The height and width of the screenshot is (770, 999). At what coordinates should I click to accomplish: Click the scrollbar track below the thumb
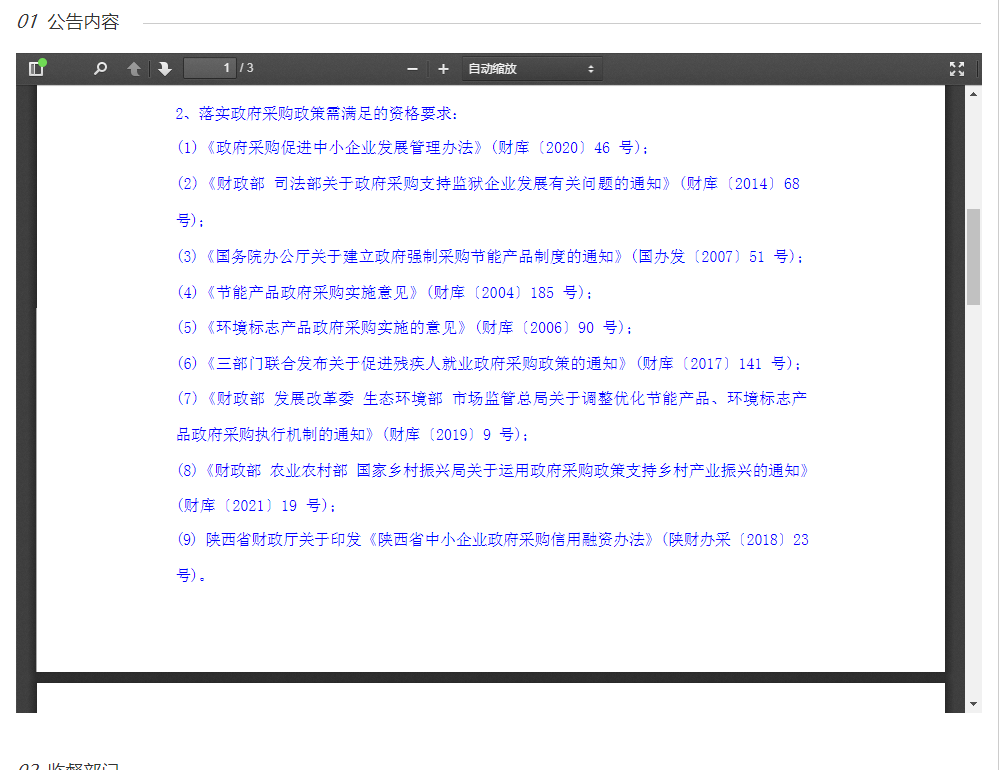tap(973, 500)
